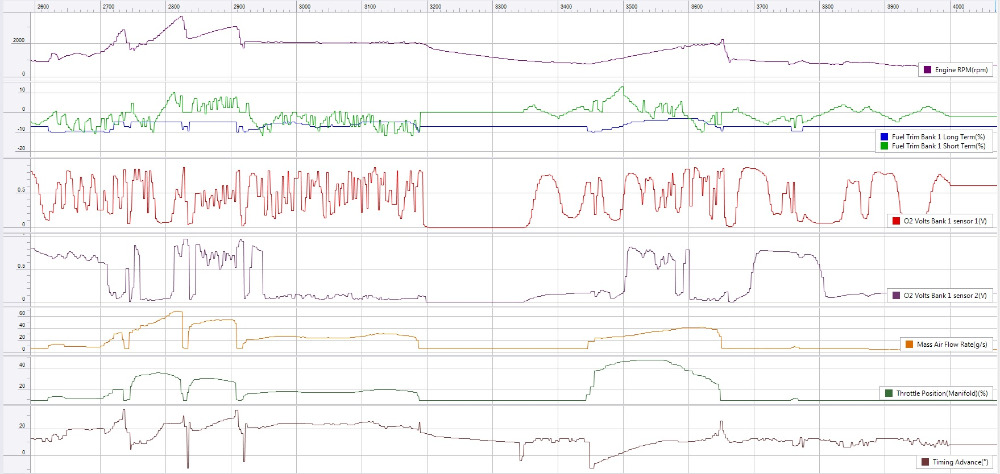The width and height of the screenshot is (1000, 474).
Task: Click the orange Mass Air Flow swatch
Action: 908,344
